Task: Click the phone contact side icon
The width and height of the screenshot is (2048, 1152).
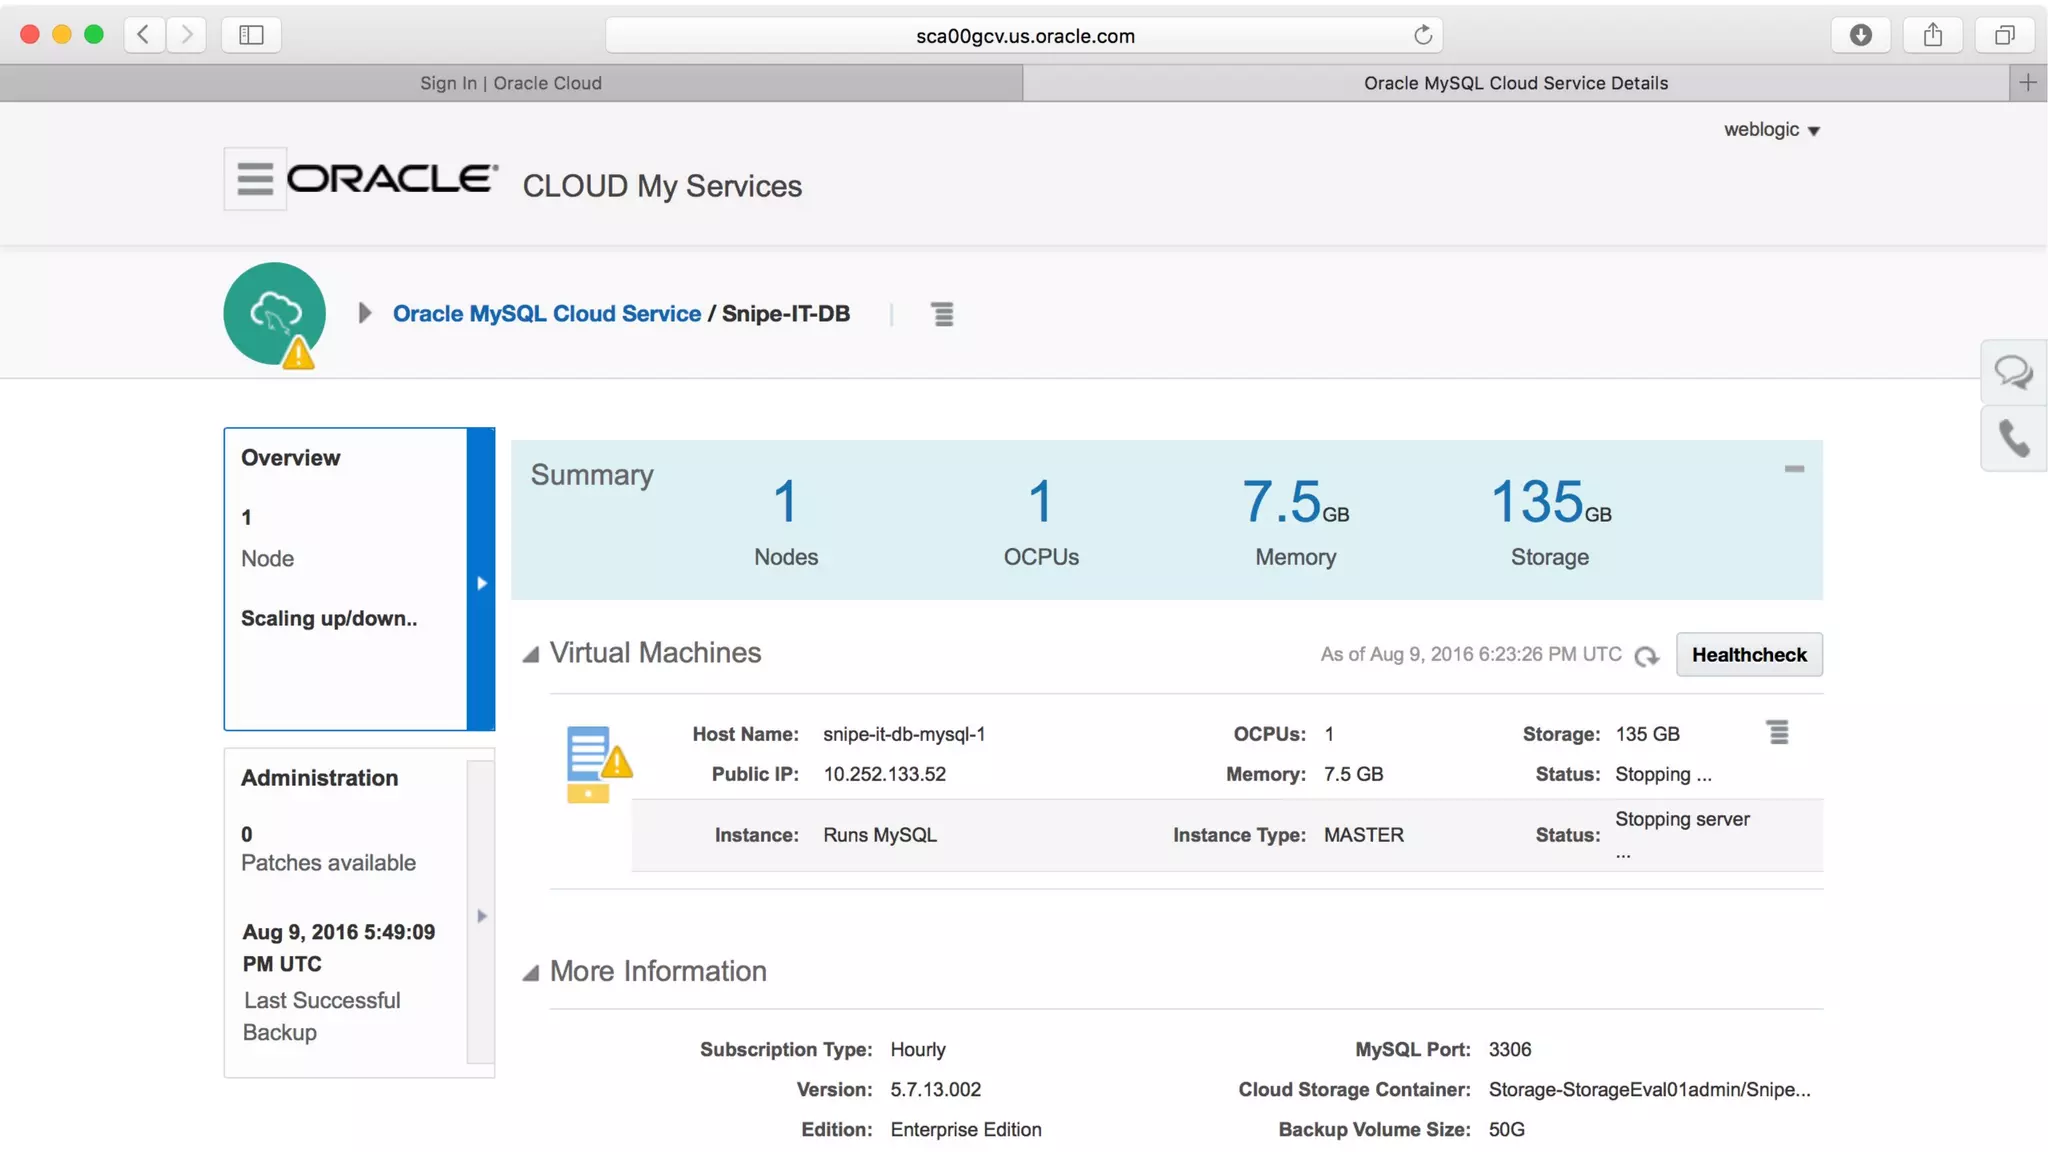Action: 2012,438
